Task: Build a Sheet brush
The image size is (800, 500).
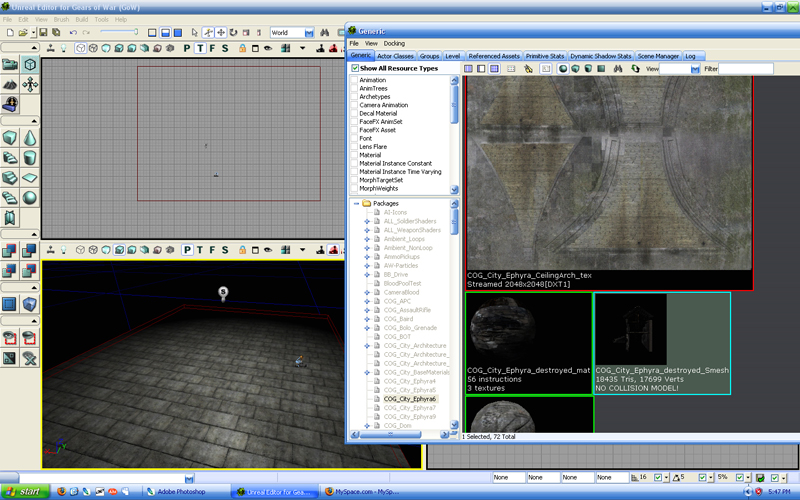Action: [x=30, y=178]
